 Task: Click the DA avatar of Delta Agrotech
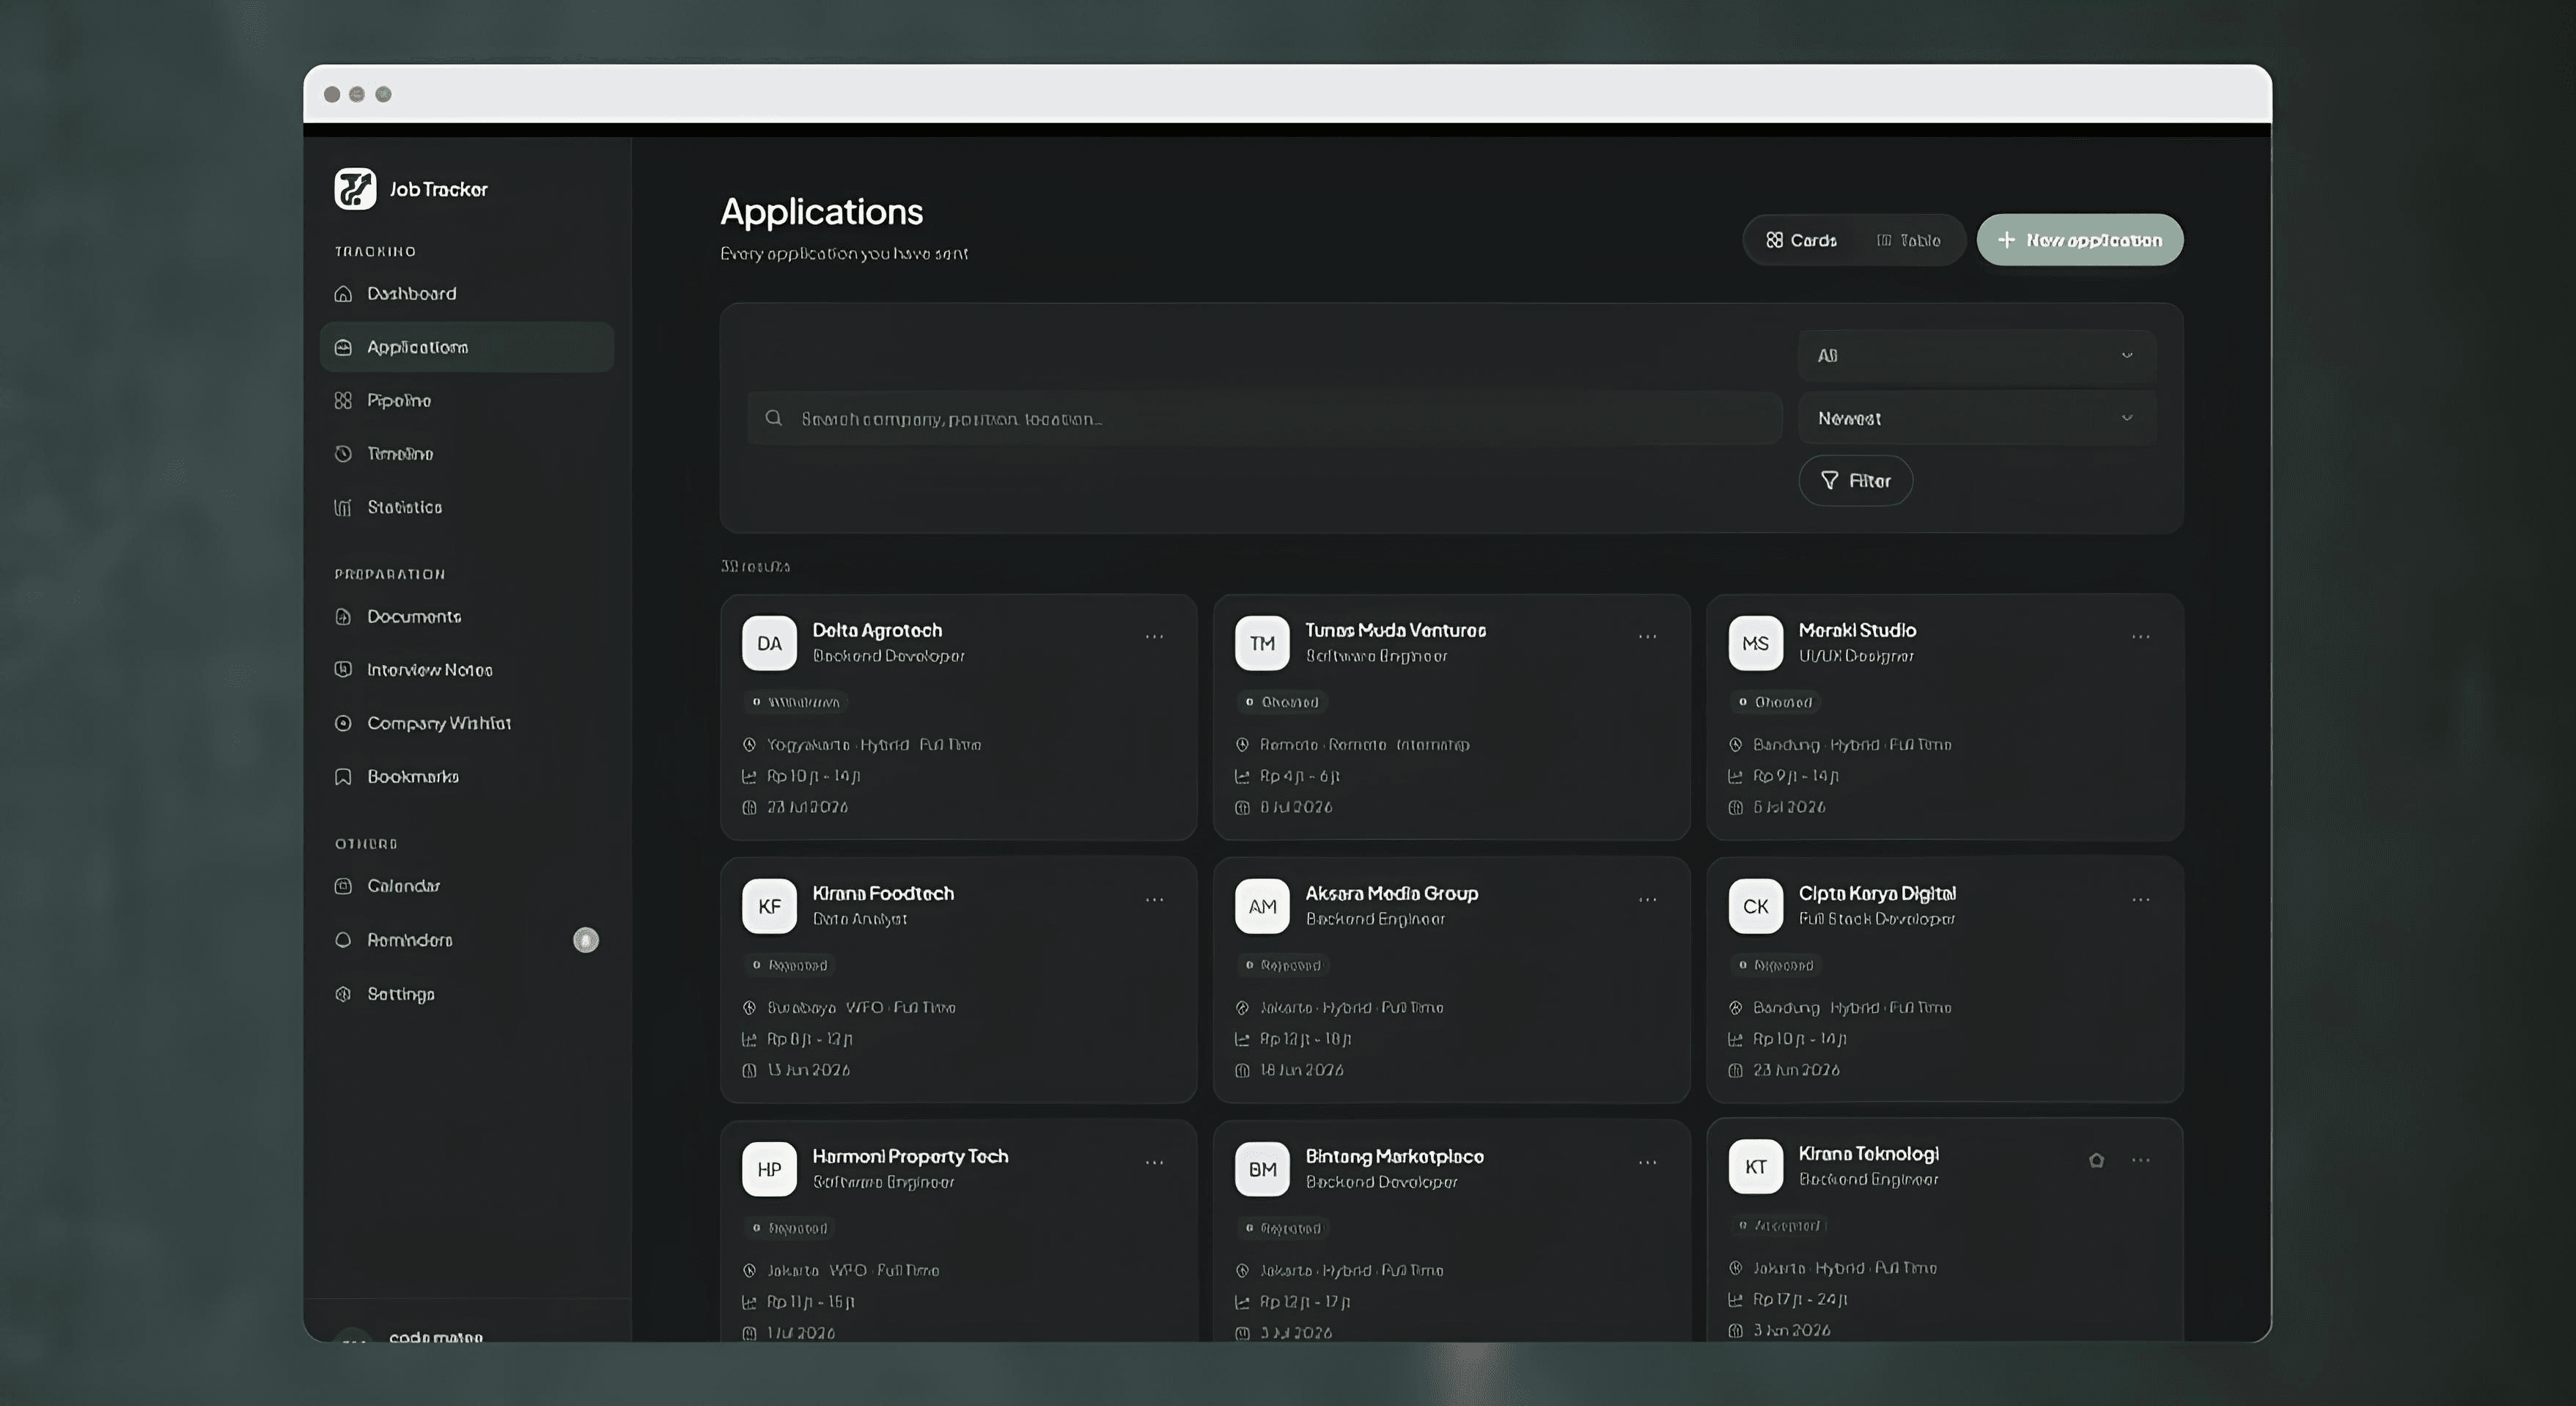[x=769, y=643]
